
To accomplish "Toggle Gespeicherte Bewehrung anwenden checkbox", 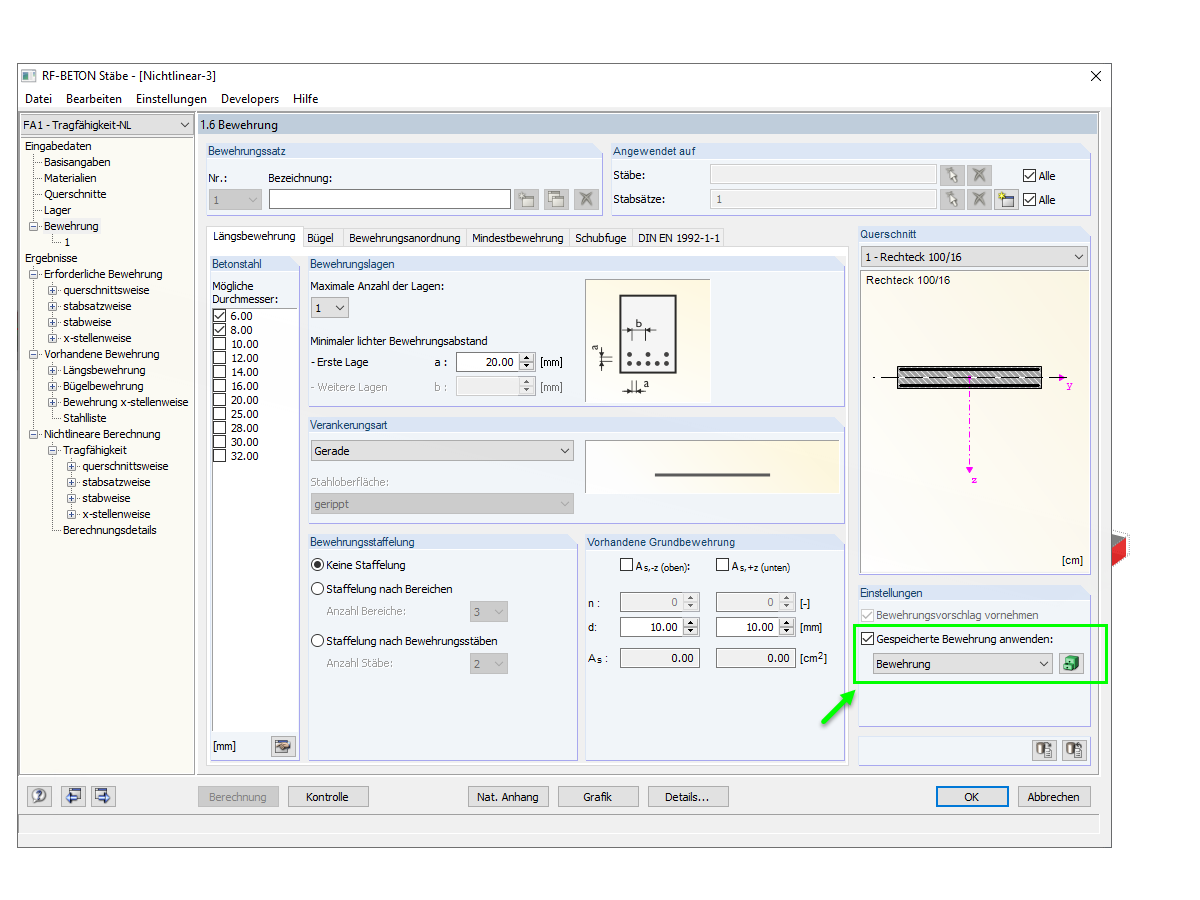I will click(x=867, y=638).
